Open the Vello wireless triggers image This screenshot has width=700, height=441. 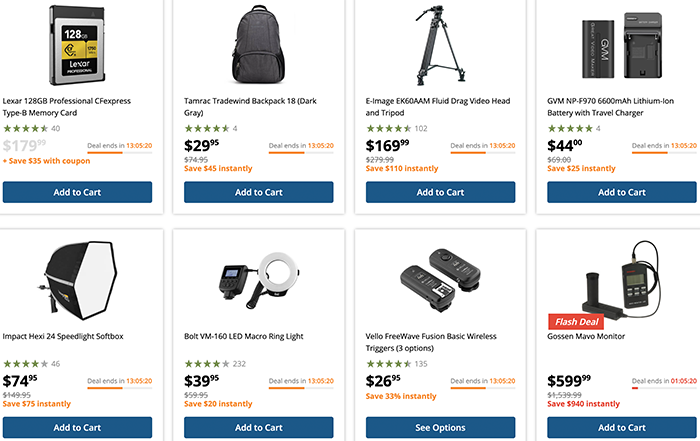pyautogui.click(x=440, y=280)
